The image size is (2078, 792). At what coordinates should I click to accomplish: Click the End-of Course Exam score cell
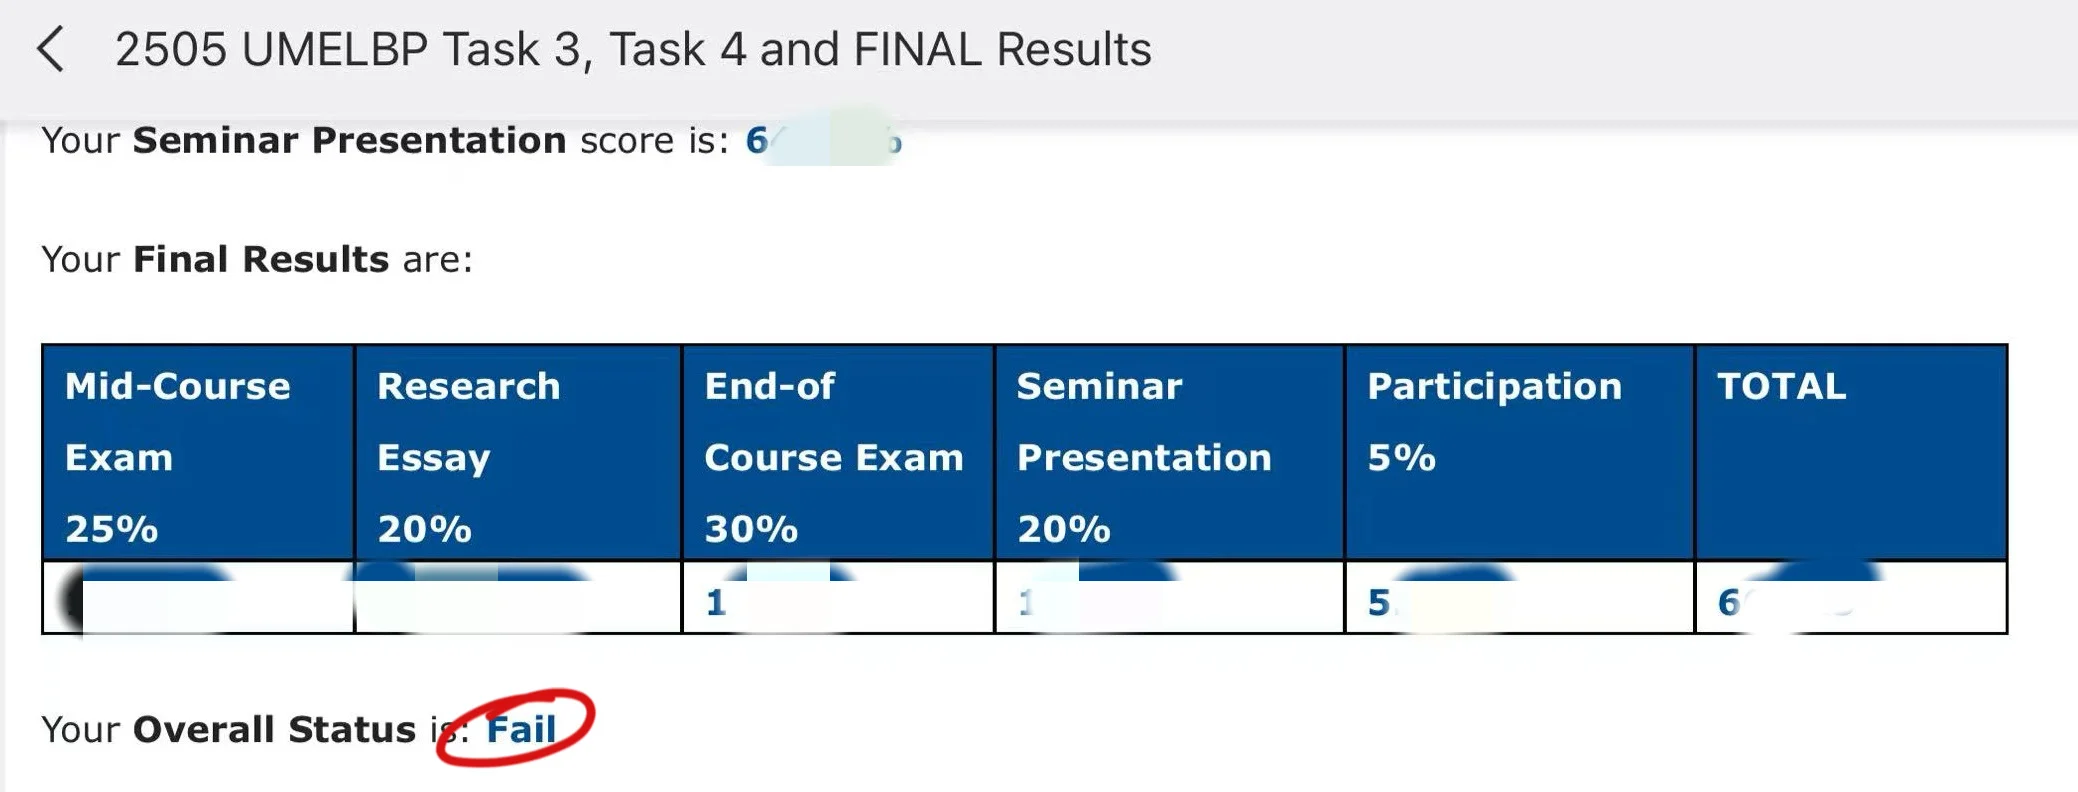(x=838, y=597)
